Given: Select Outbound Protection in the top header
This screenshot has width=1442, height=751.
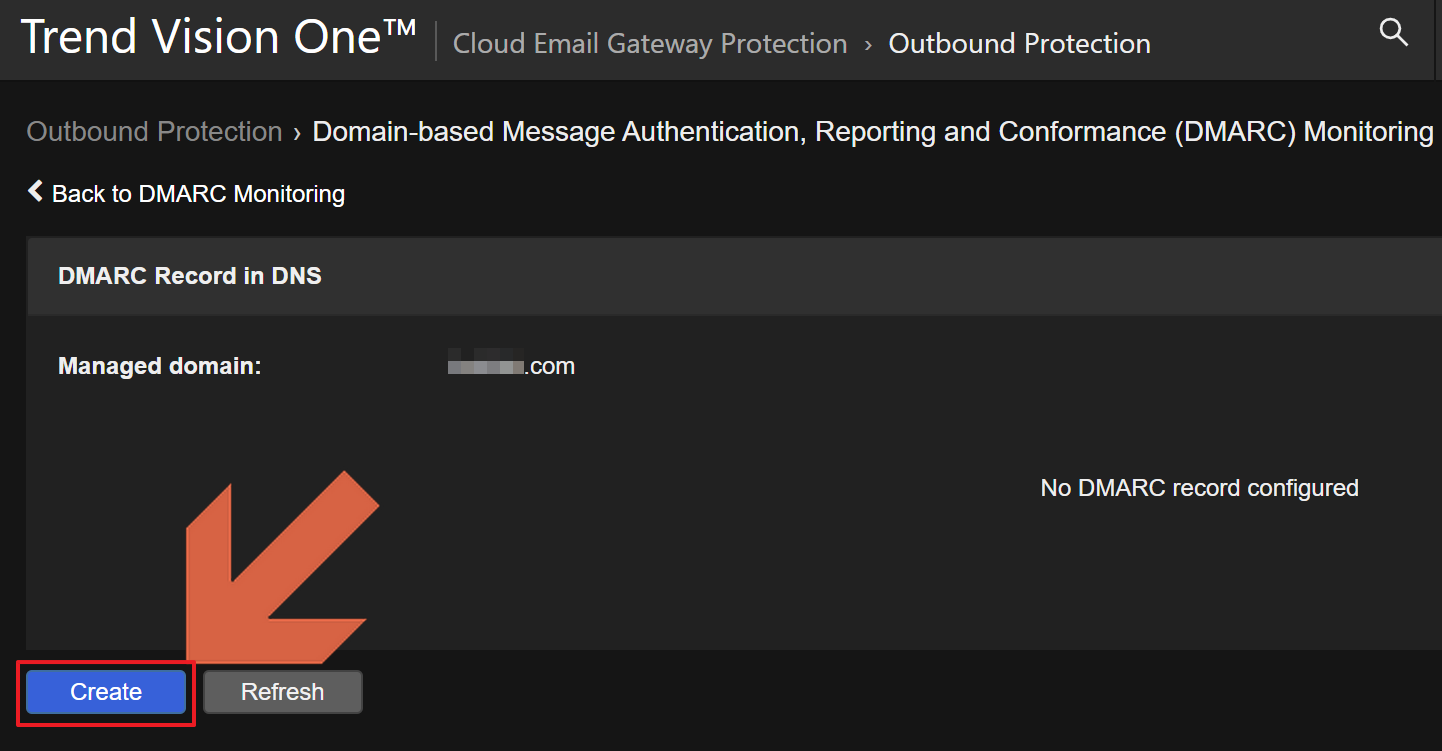Looking at the screenshot, I should (x=1019, y=44).
